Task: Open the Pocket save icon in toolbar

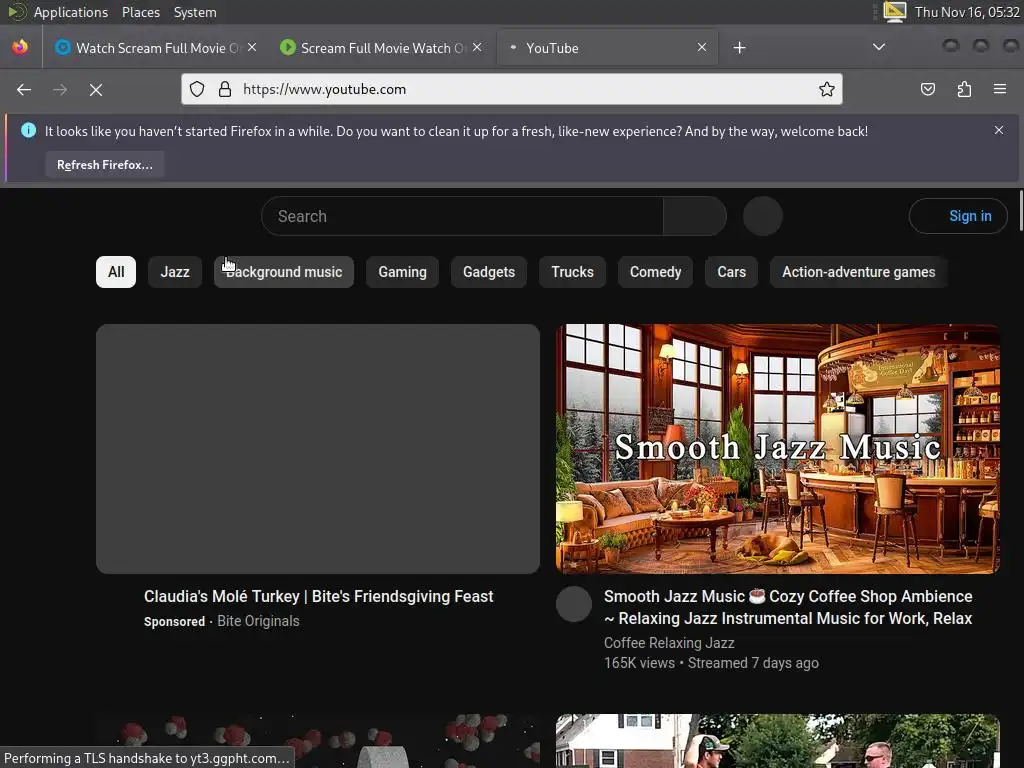Action: coord(927,89)
